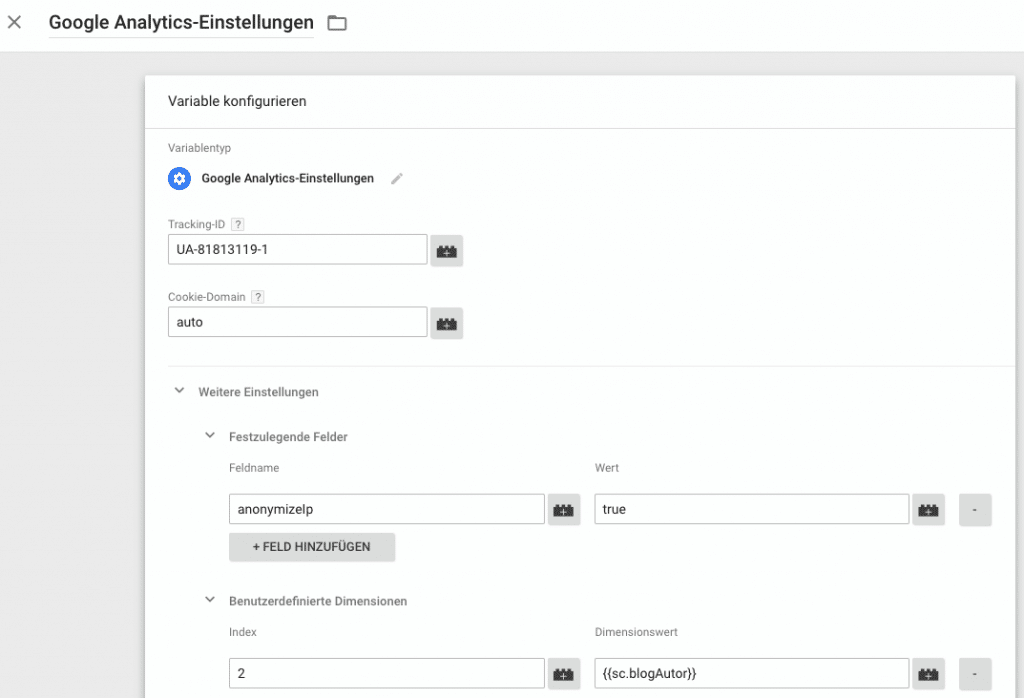The image size is (1024, 698).
Task: Click the Cookie-Domain input field
Action: (297, 322)
